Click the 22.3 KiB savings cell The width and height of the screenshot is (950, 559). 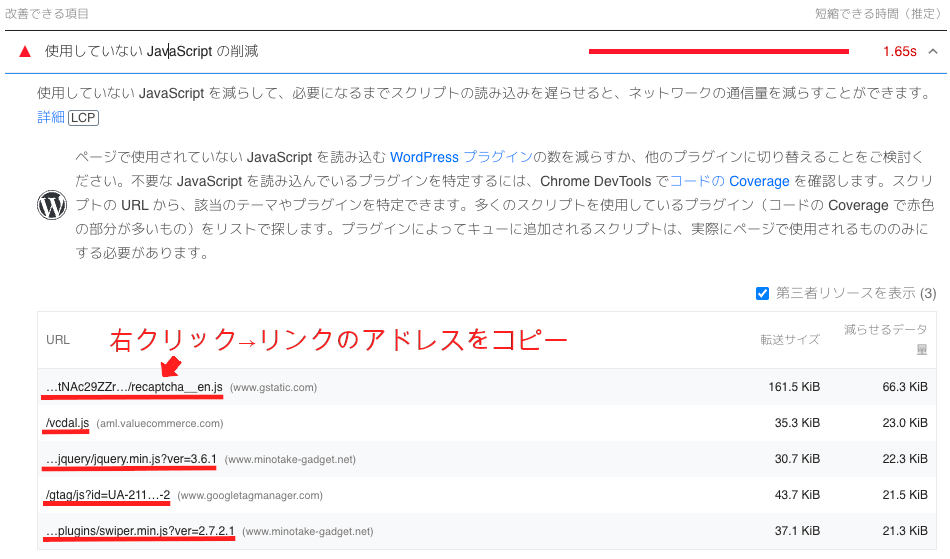(x=905, y=459)
